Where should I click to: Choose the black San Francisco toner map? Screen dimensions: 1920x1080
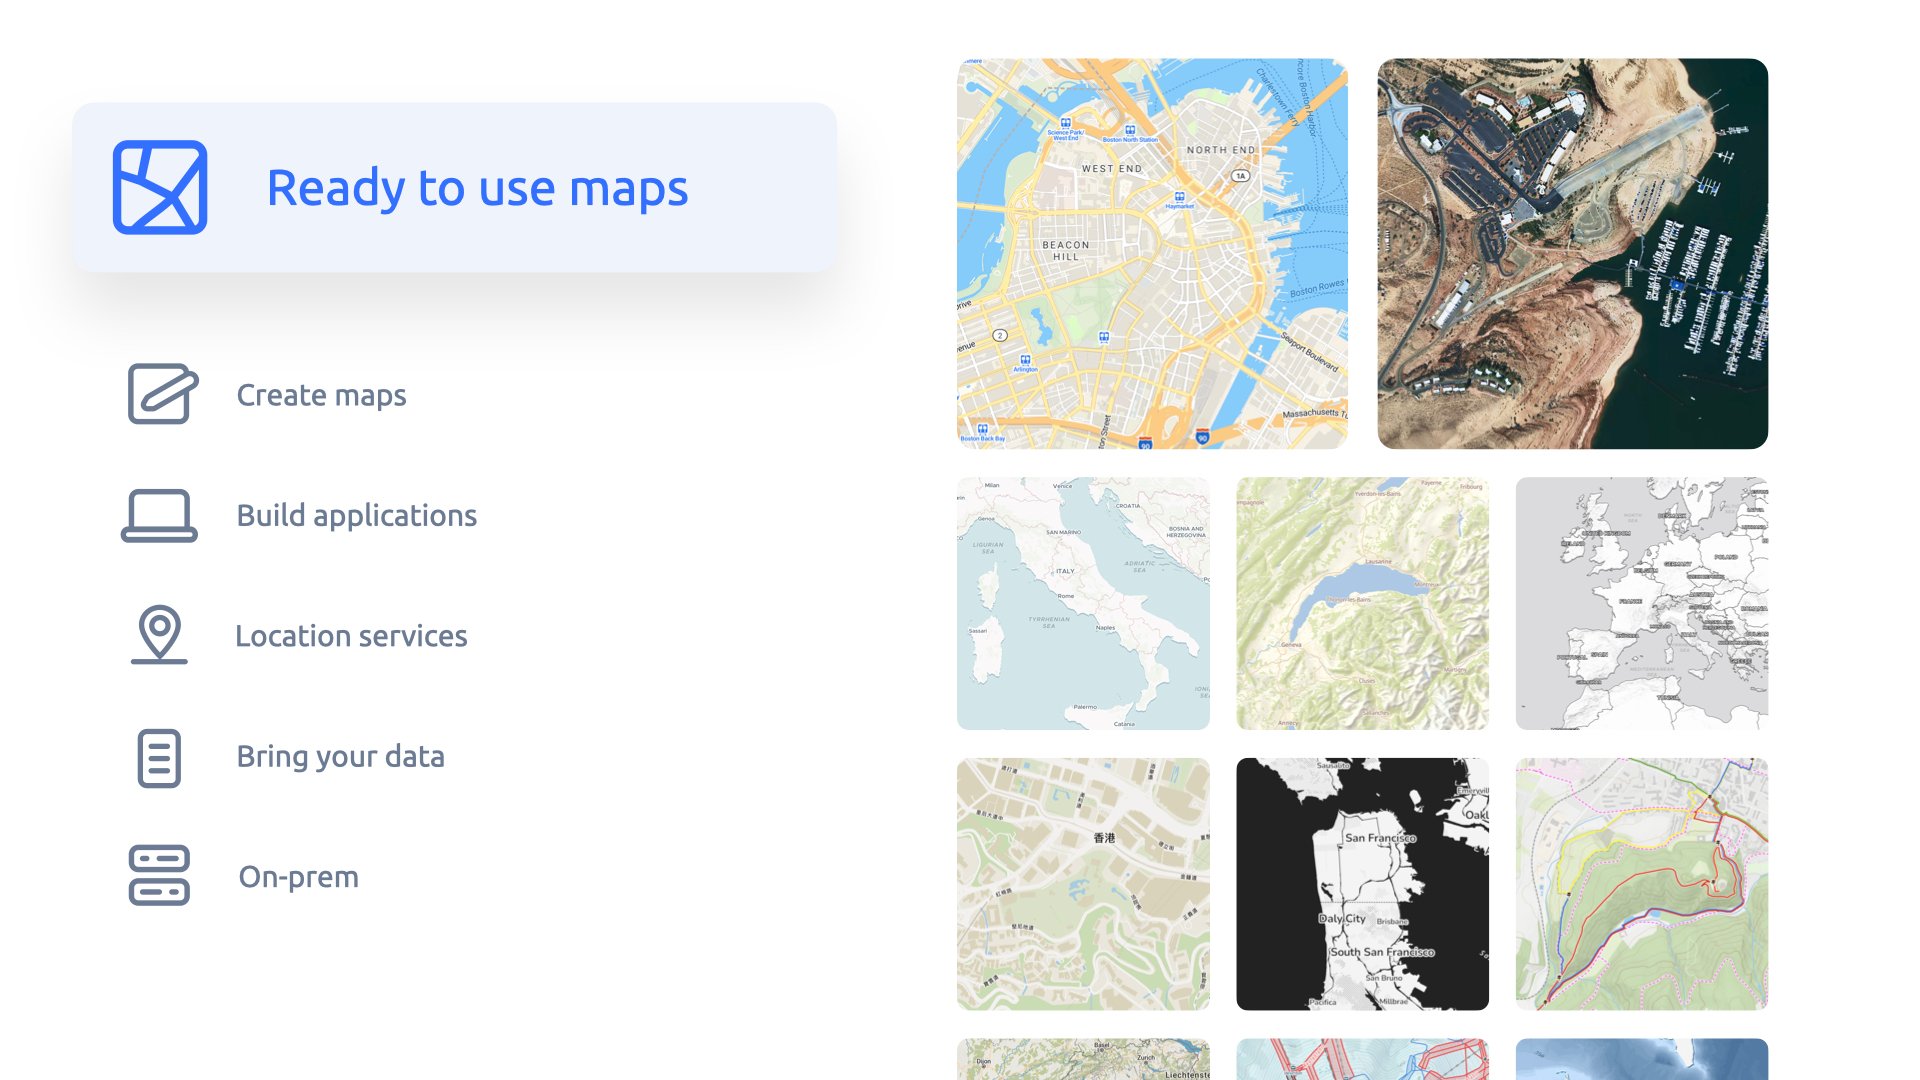pyautogui.click(x=1362, y=883)
